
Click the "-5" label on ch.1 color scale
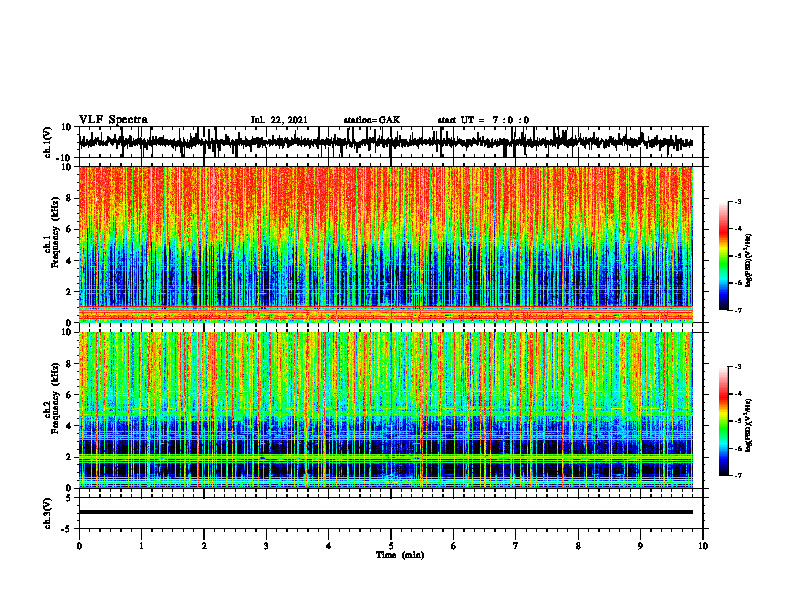tap(738, 256)
